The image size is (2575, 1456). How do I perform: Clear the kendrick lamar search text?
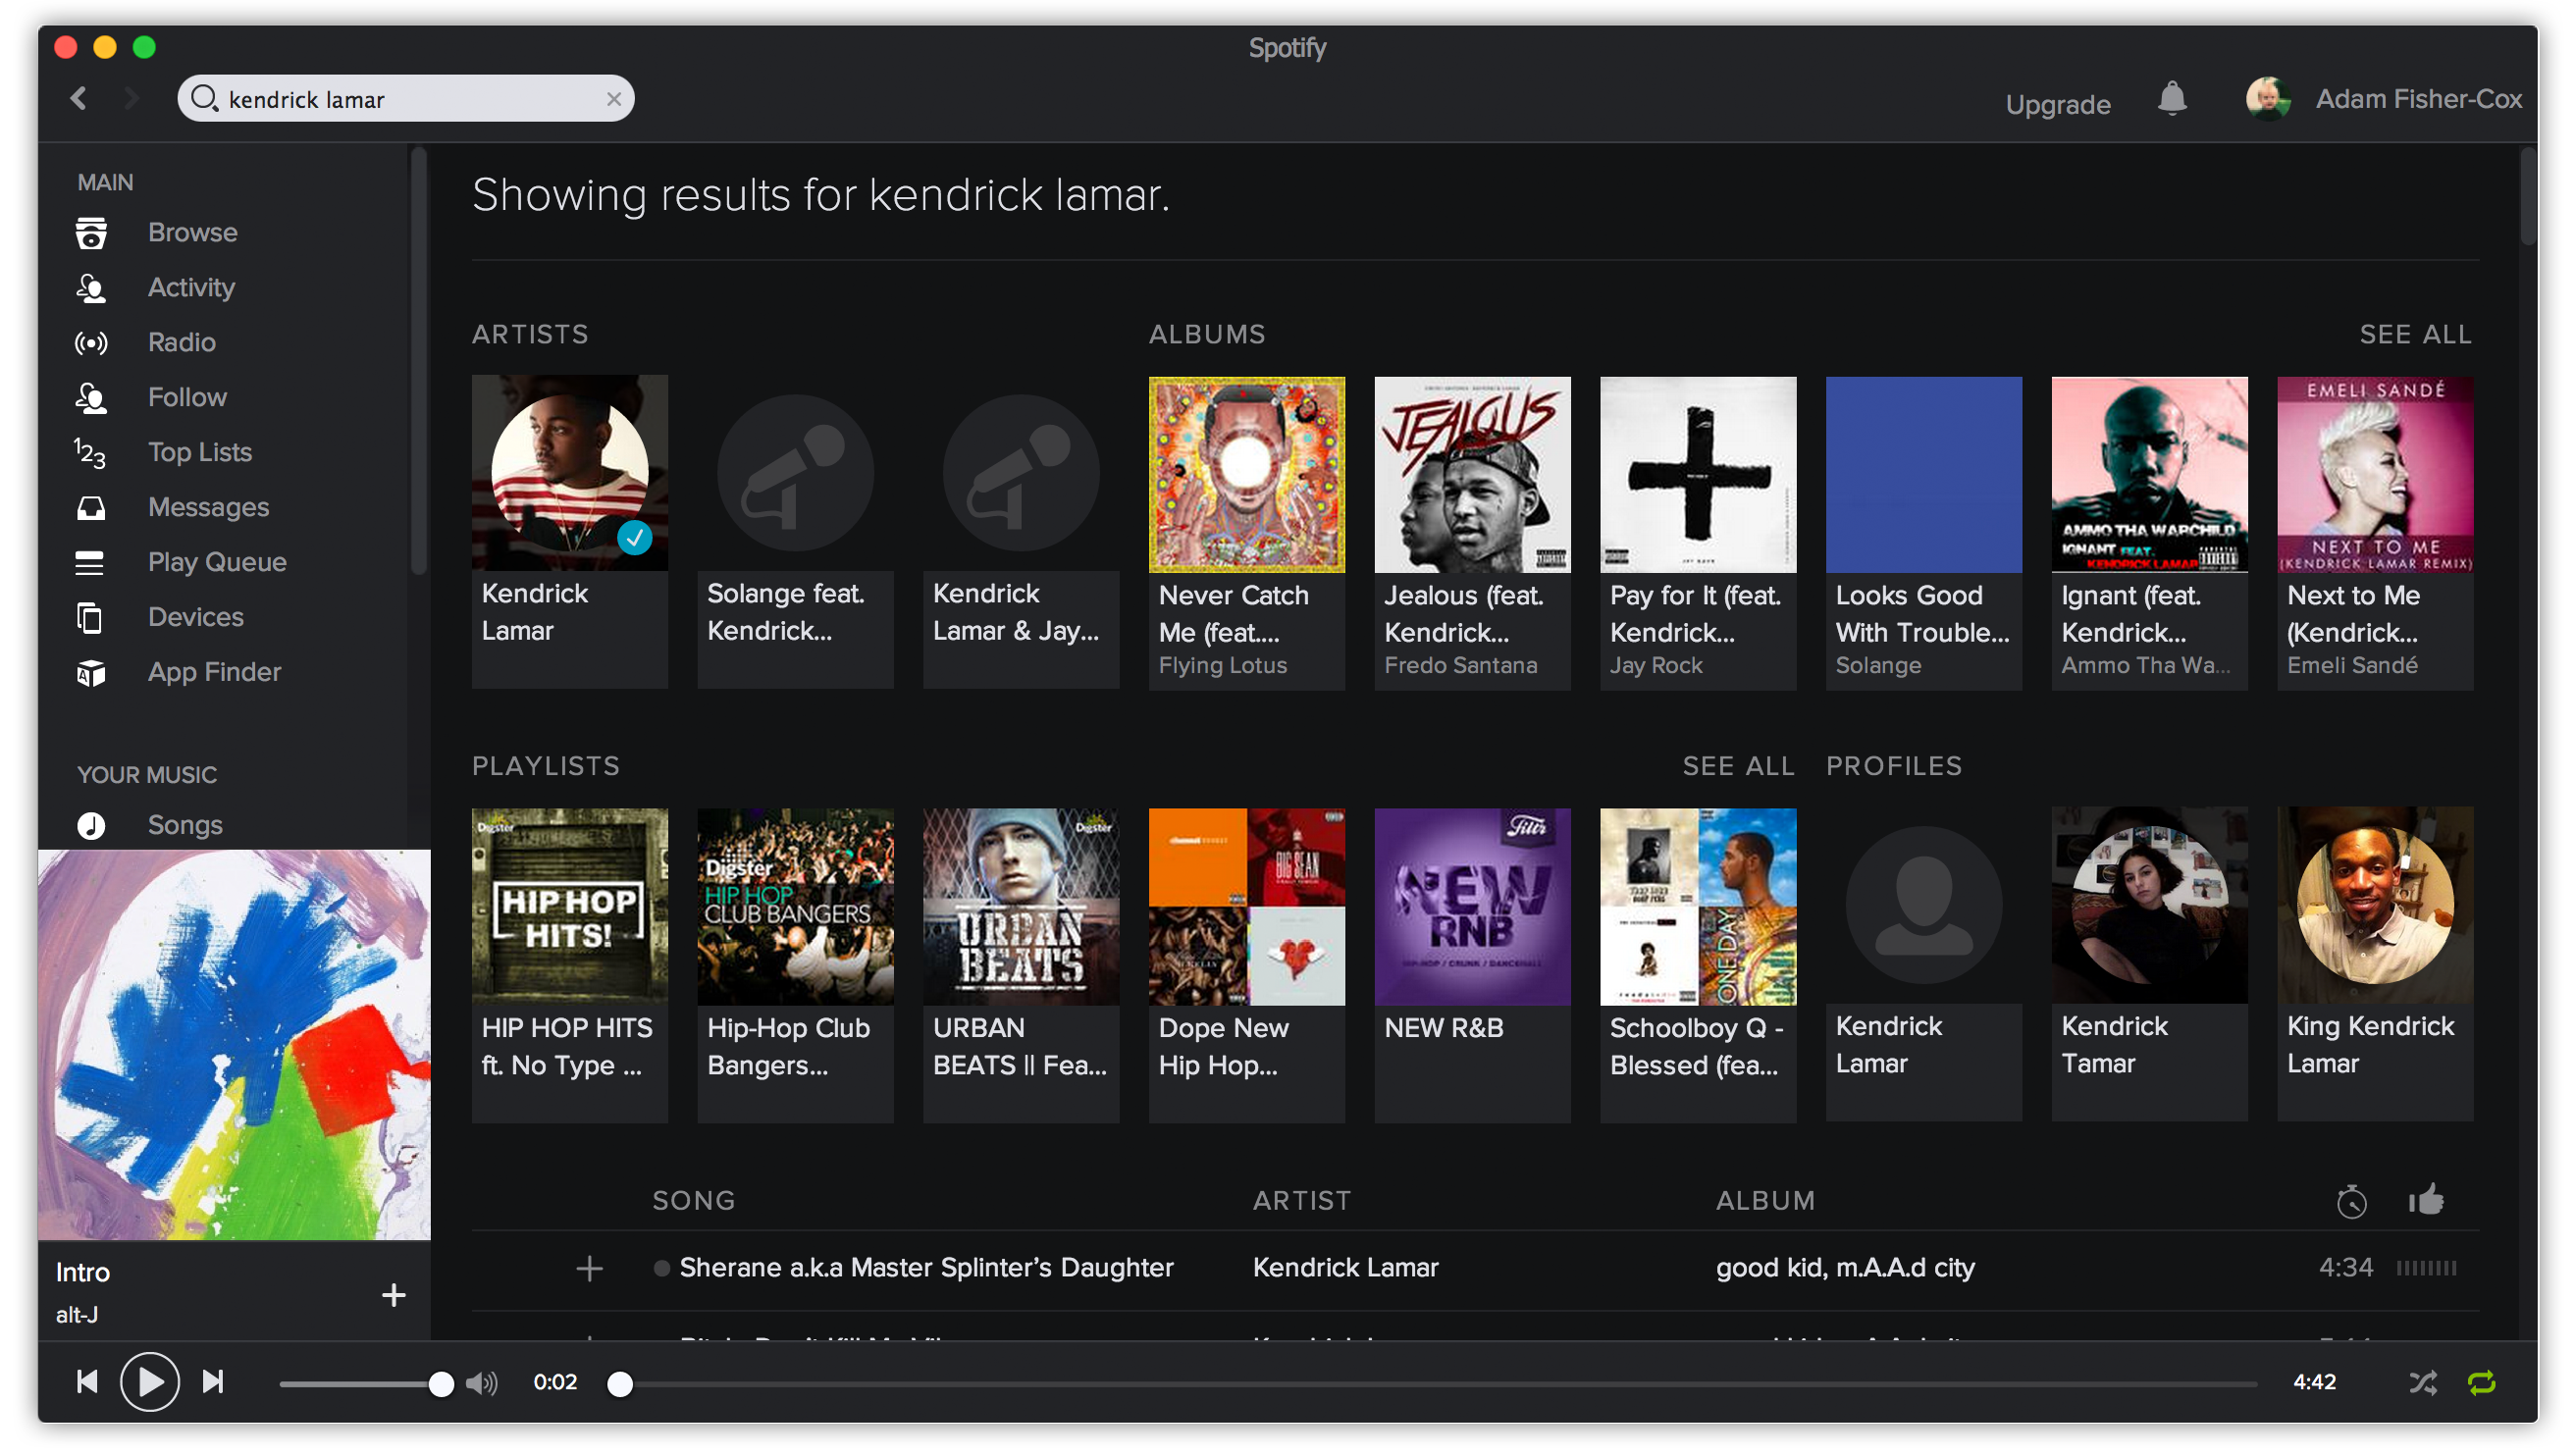pyautogui.click(x=614, y=99)
